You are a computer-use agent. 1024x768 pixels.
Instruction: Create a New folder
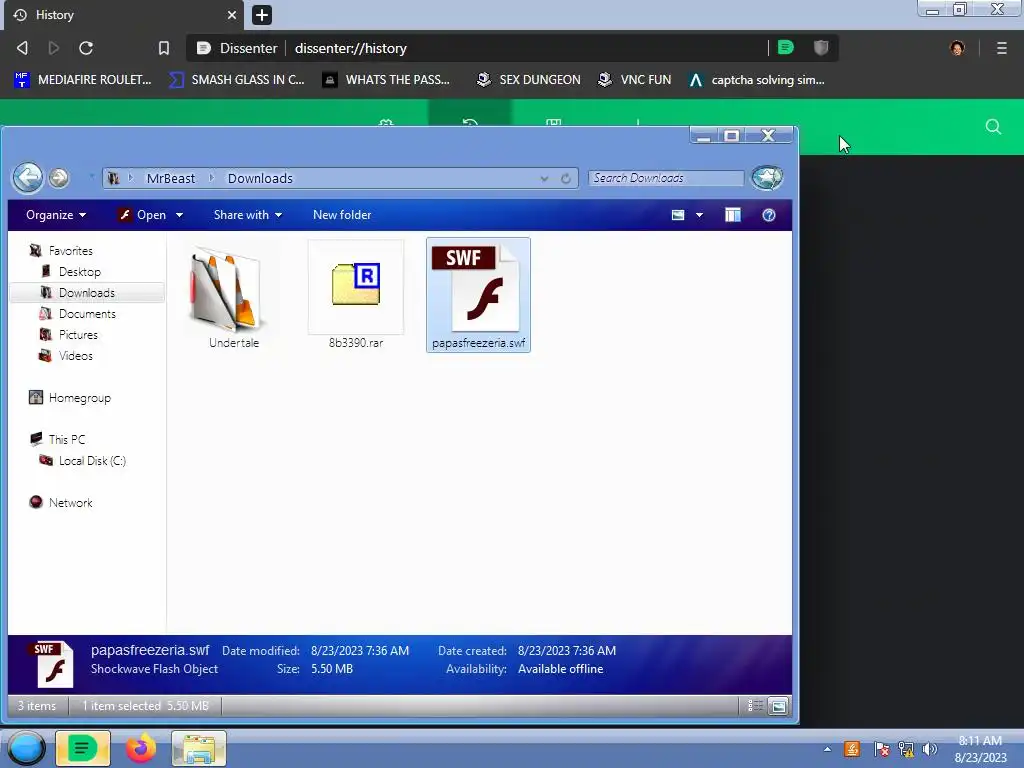pyautogui.click(x=342, y=215)
